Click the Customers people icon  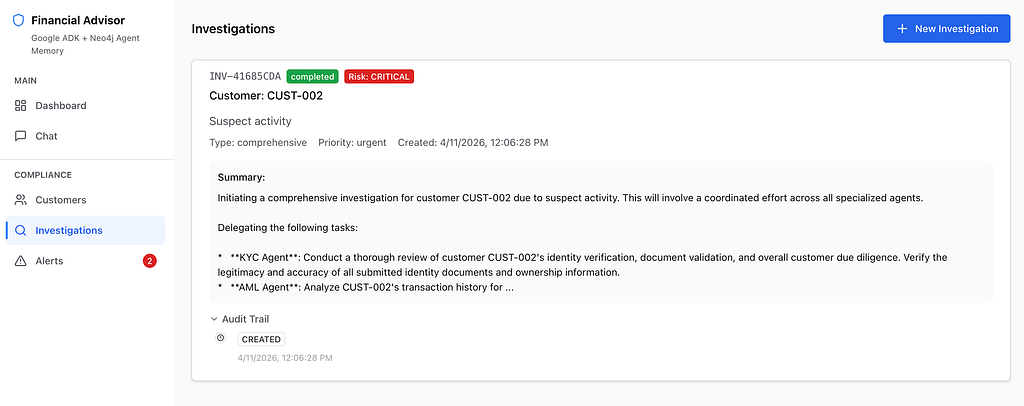(20, 200)
